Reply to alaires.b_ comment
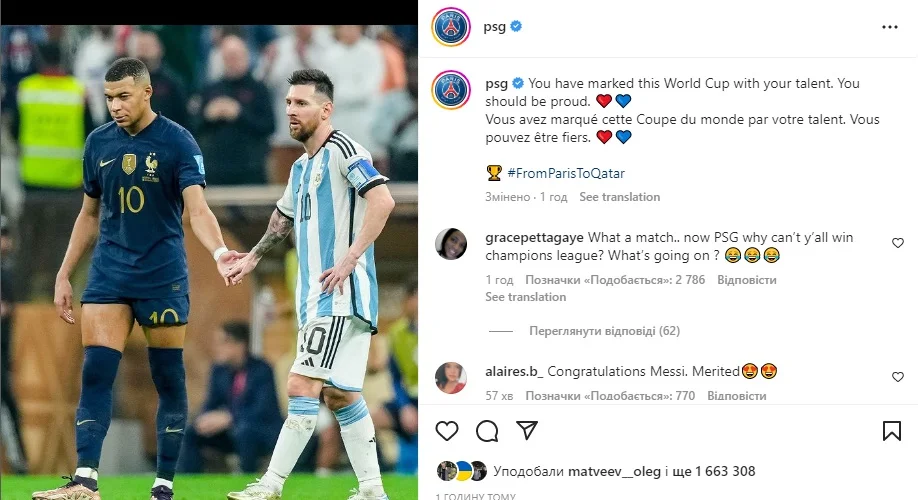The height and width of the screenshot is (500, 918). coord(737,396)
